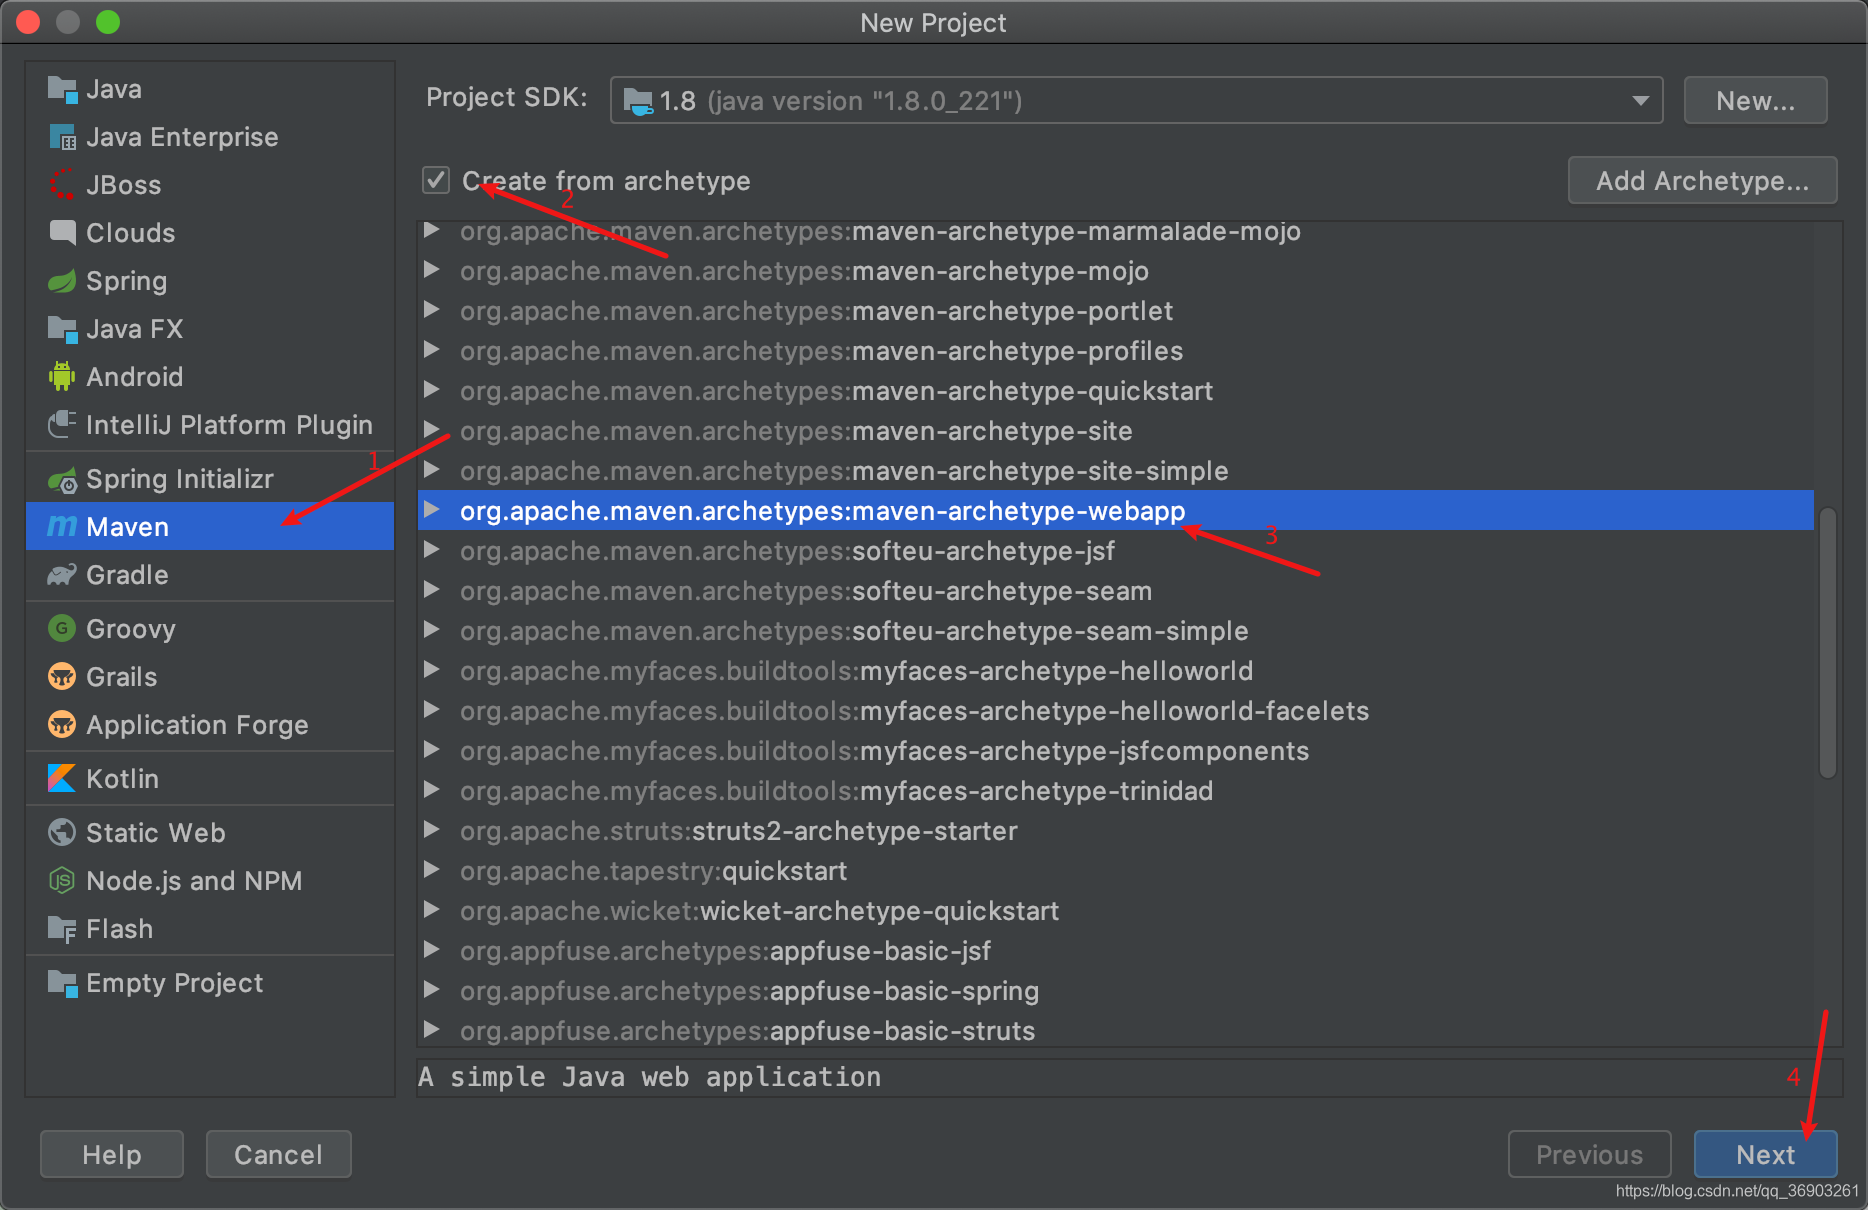Click the New... SDK button
This screenshot has height=1210, width=1868.
[x=1755, y=101]
